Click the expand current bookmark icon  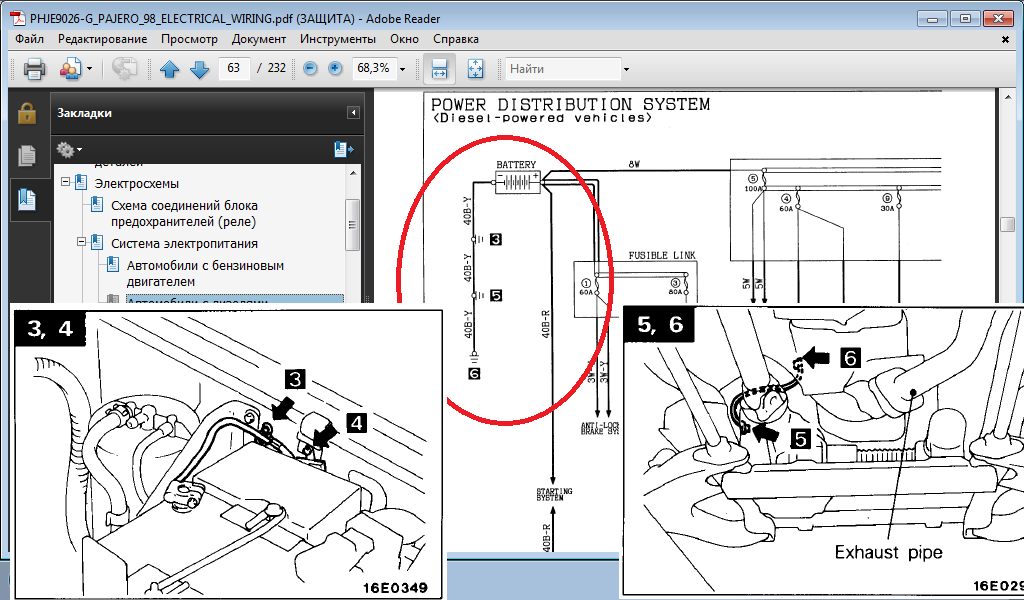tap(342, 149)
